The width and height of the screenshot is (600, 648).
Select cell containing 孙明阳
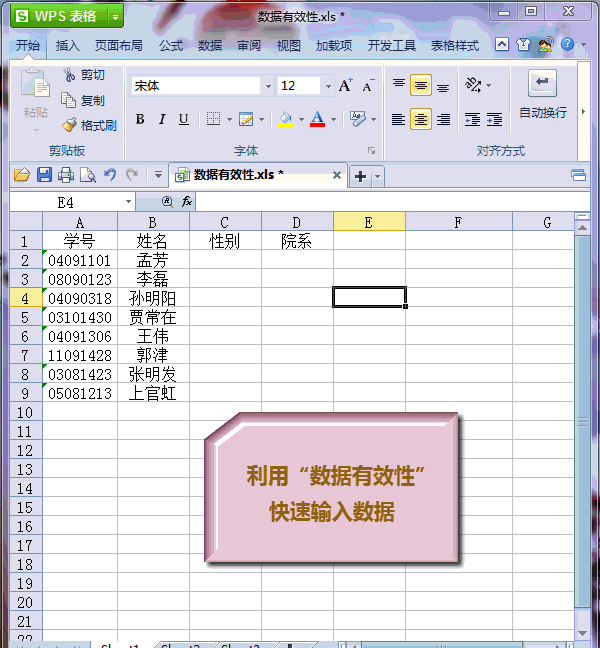[x=153, y=298]
